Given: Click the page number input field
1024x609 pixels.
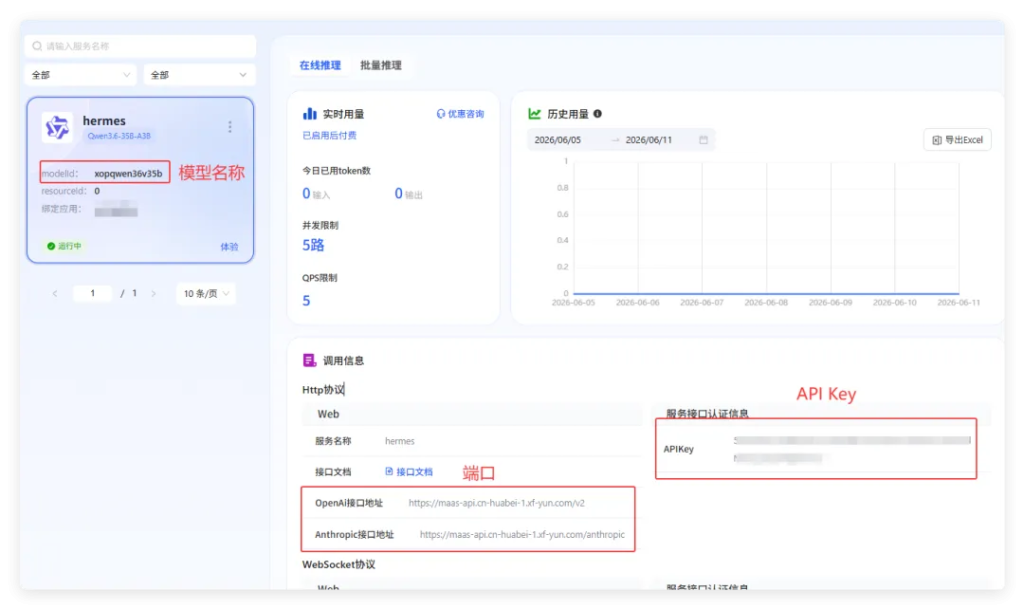Looking at the screenshot, I should click(x=92, y=294).
